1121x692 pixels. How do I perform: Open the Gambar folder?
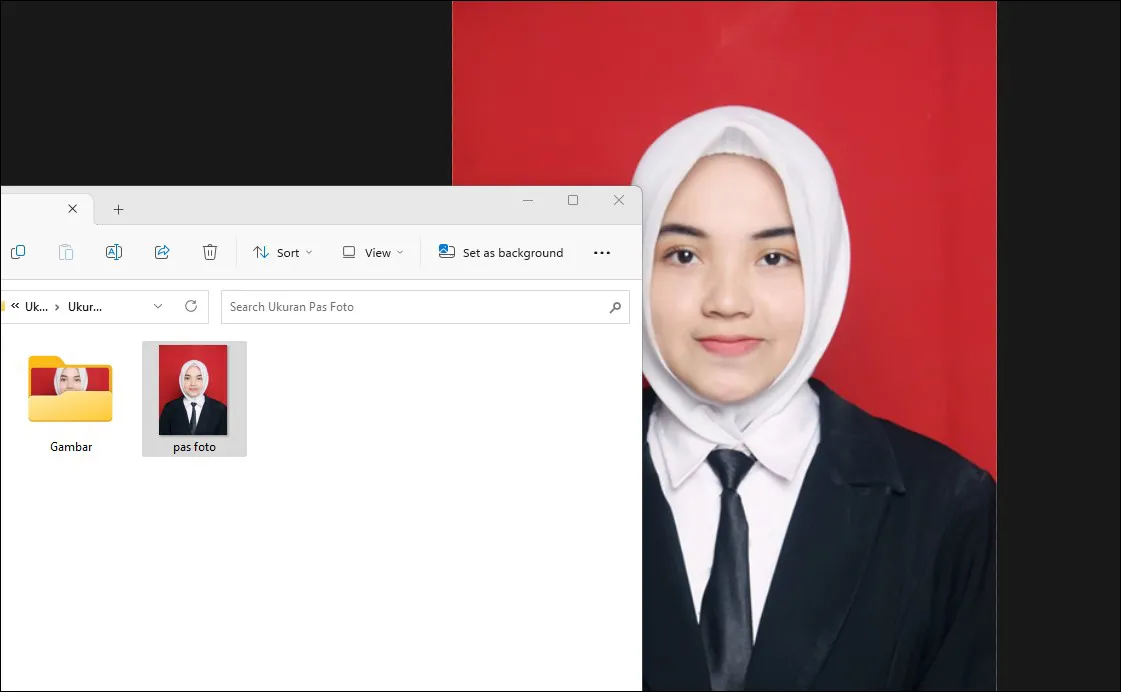(69, 390)
